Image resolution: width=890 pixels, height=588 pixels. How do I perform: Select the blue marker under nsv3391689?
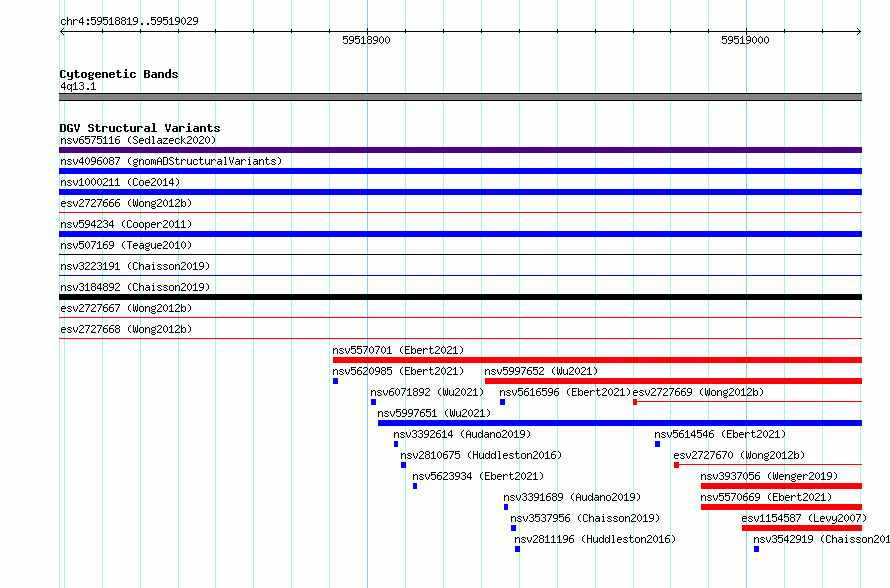tap(506, 507)
